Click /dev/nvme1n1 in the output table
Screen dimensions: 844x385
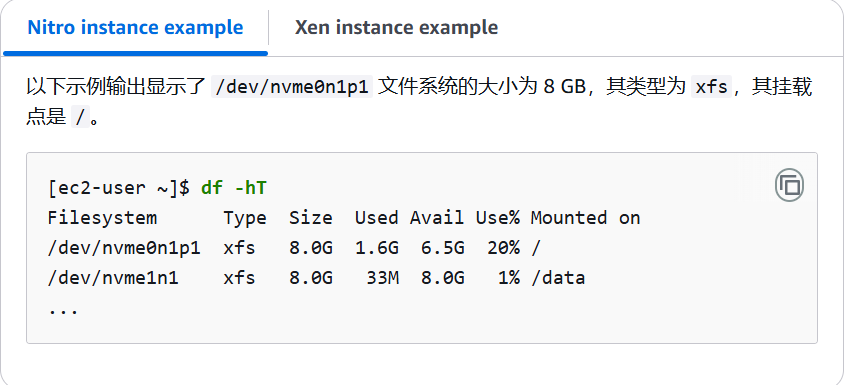click(113, 278)
